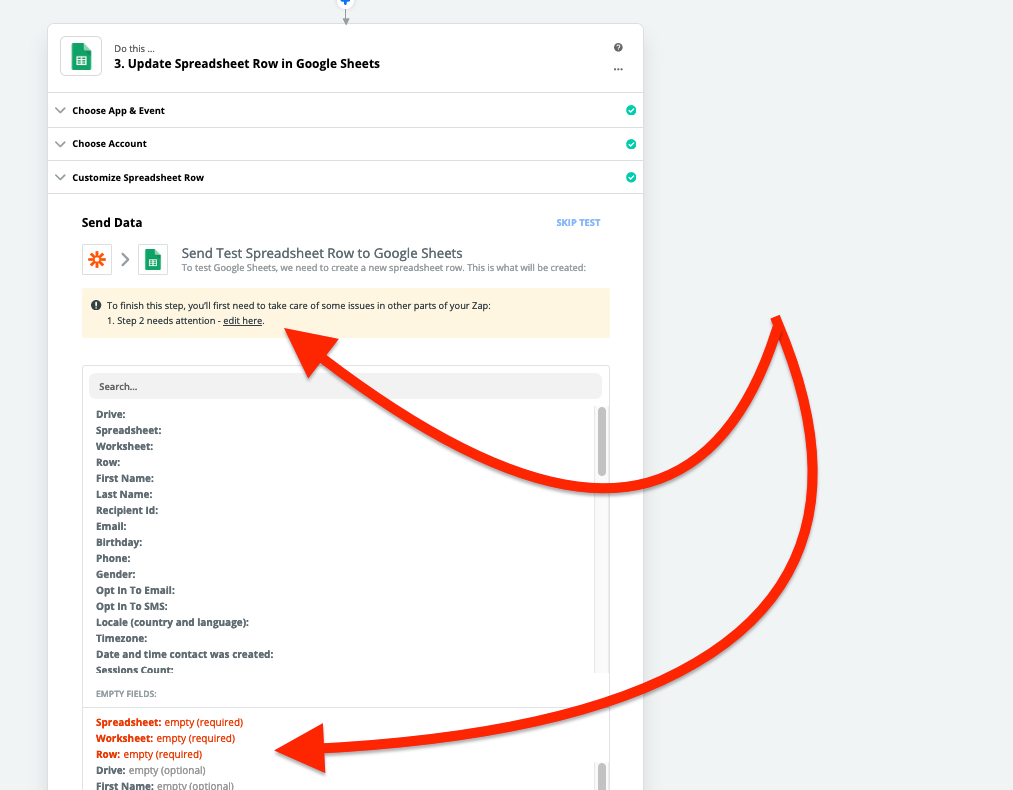The width and height of the screenshot is (1013, 790).
Task: Click the SKIP TEST link
Action: point(578,222)
